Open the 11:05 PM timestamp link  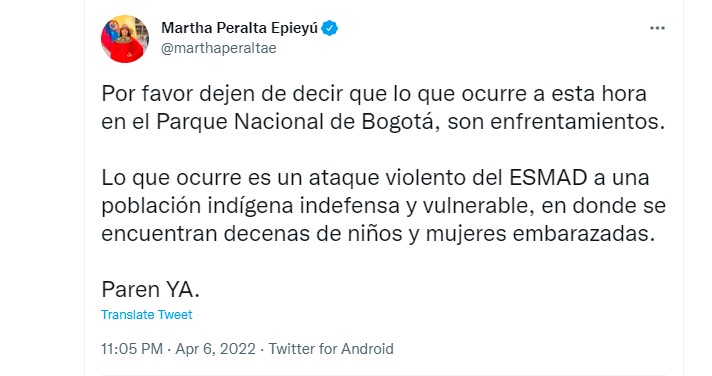[x=132, y=349]
